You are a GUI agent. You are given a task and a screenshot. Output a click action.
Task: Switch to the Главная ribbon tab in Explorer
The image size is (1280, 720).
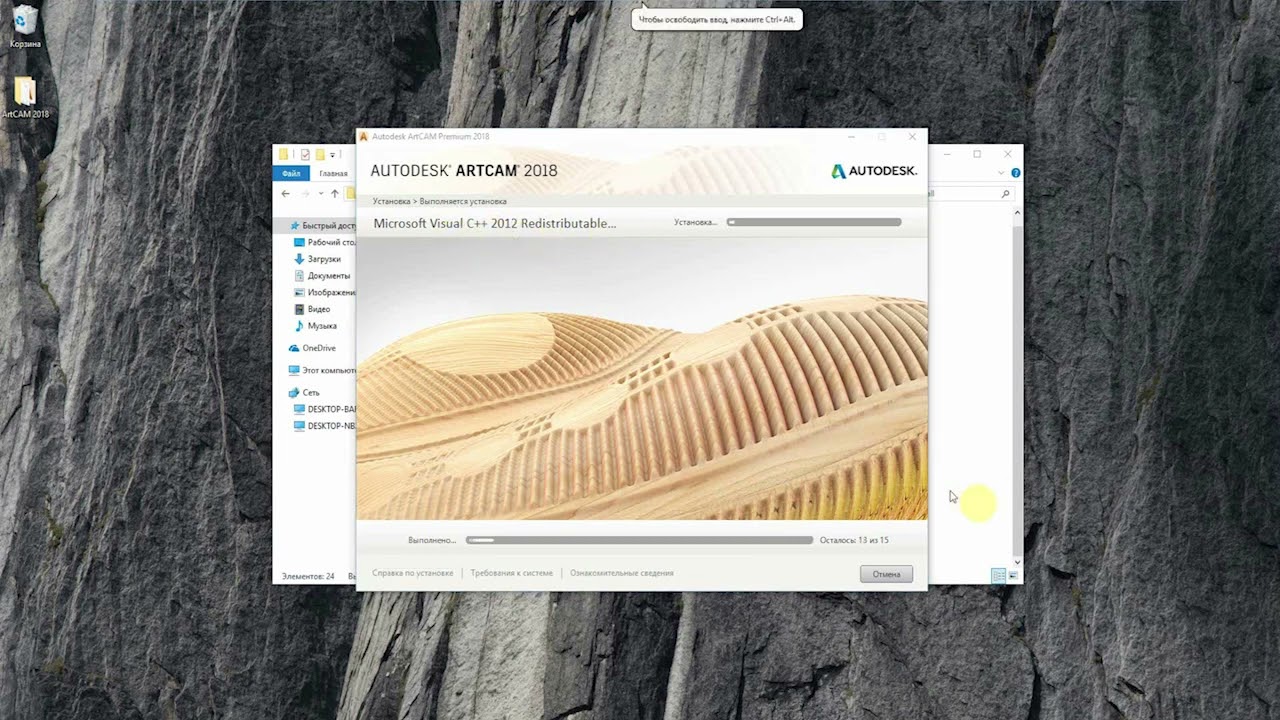[x=333, y=173]
